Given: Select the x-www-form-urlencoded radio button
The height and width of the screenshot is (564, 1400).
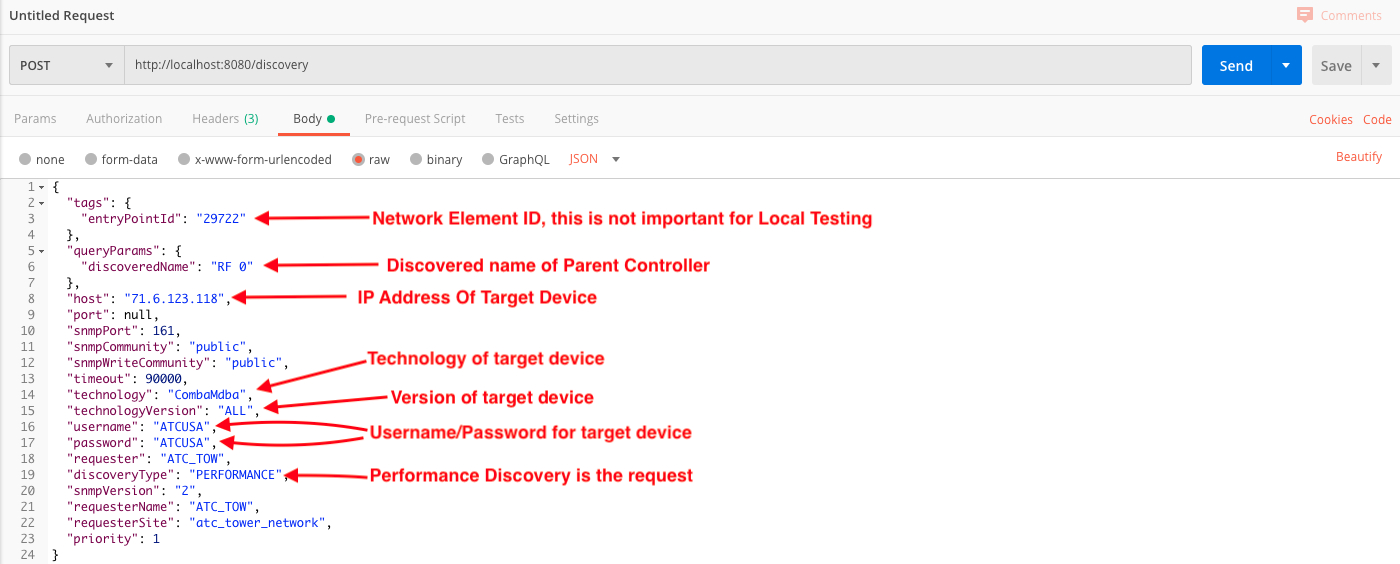Looking at the screenshot, I should click(184, 160).
